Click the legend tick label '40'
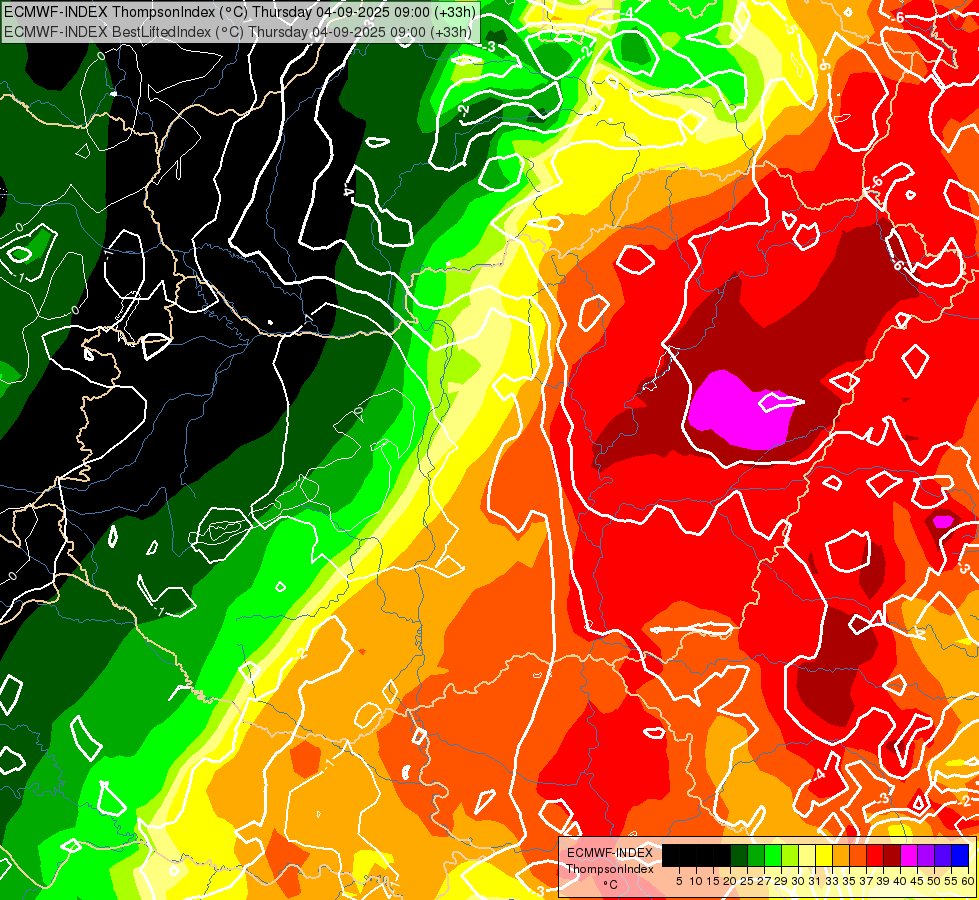The height and width of the screenshot is (900, 979). coord(900,881)
